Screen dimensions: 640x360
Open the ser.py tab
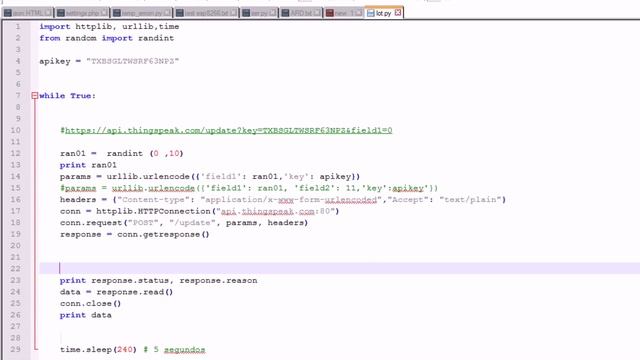click(x=259, y=13)
